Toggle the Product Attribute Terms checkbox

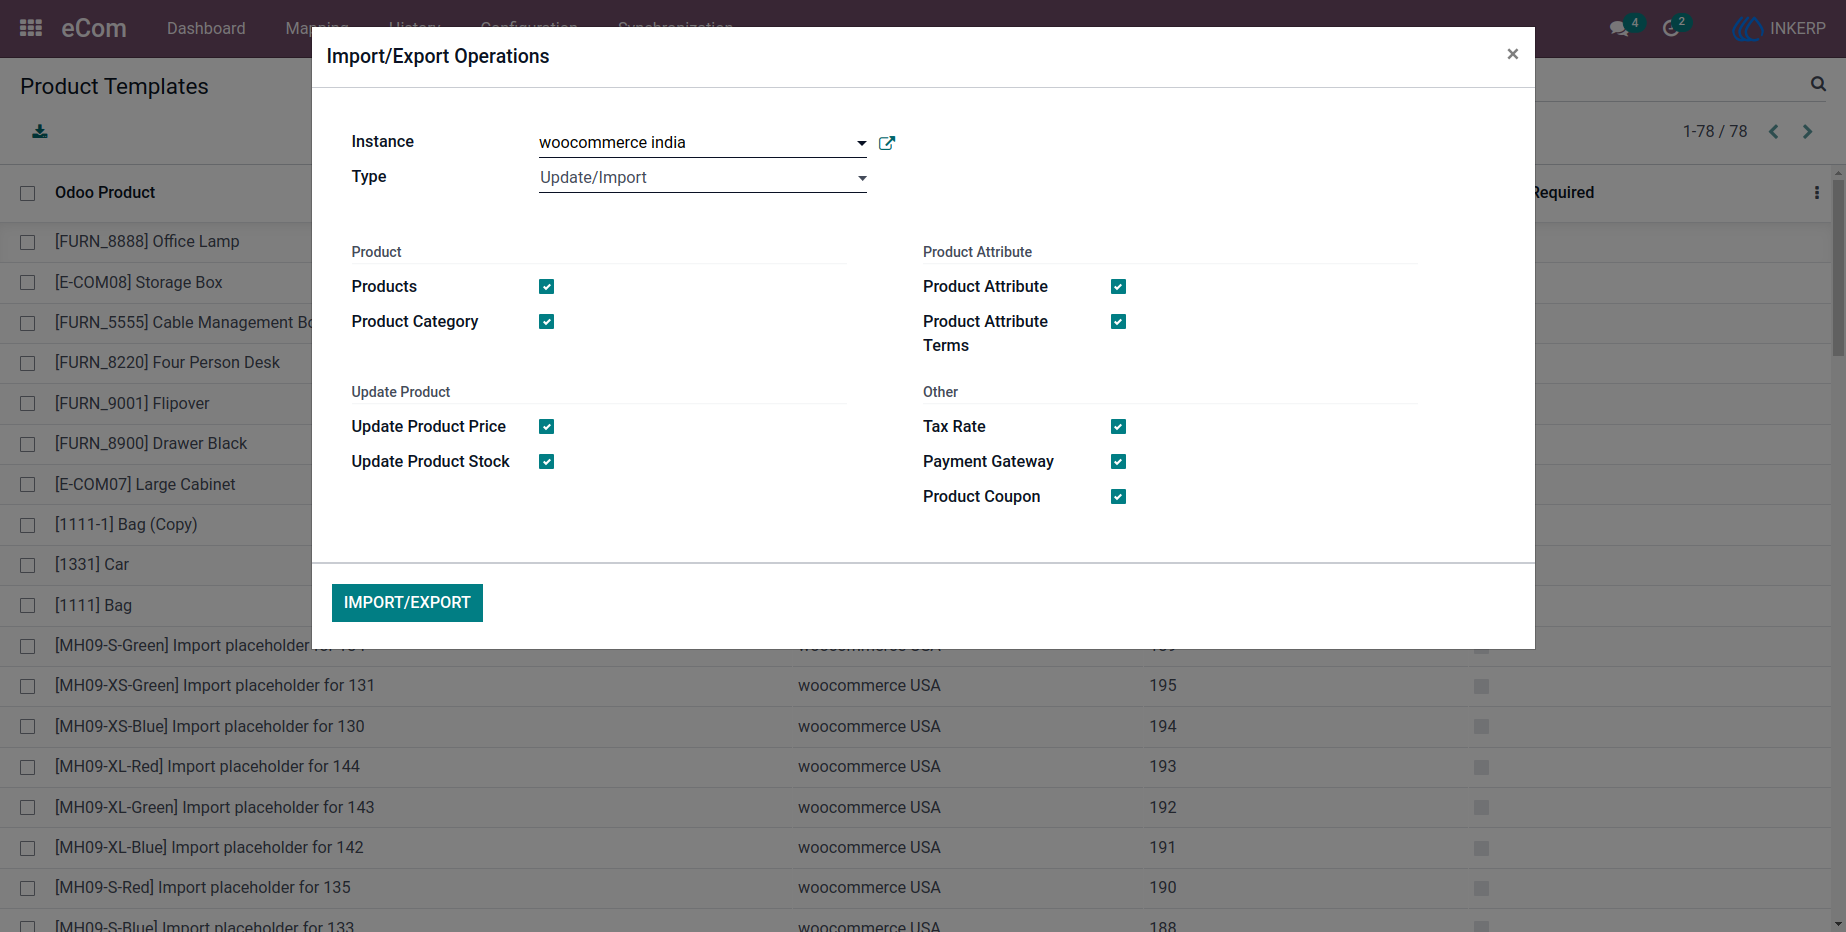(x=1118, y=322)
